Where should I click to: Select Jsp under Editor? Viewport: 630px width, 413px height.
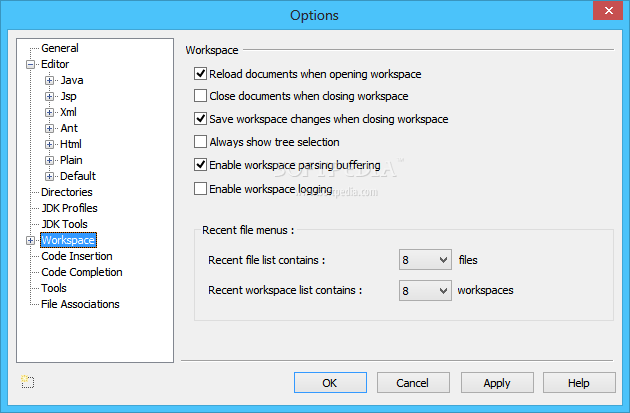[x=68, y=96]
